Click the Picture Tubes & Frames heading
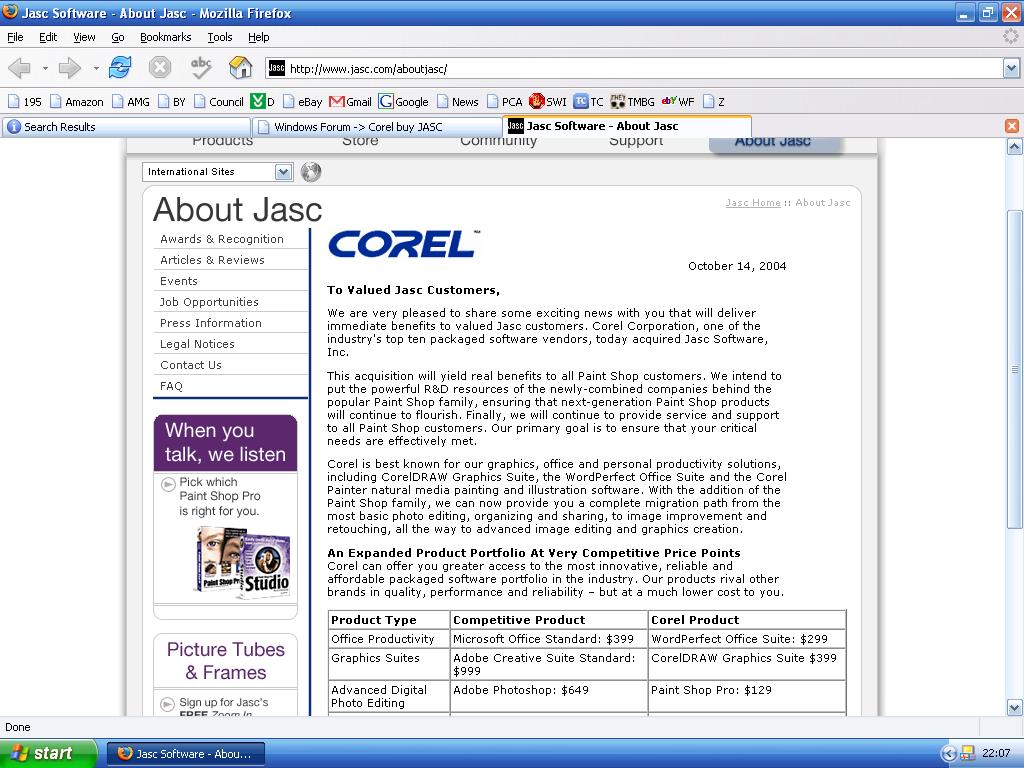The width and height of the screenshot is (1024, 768). coord(226,661)
